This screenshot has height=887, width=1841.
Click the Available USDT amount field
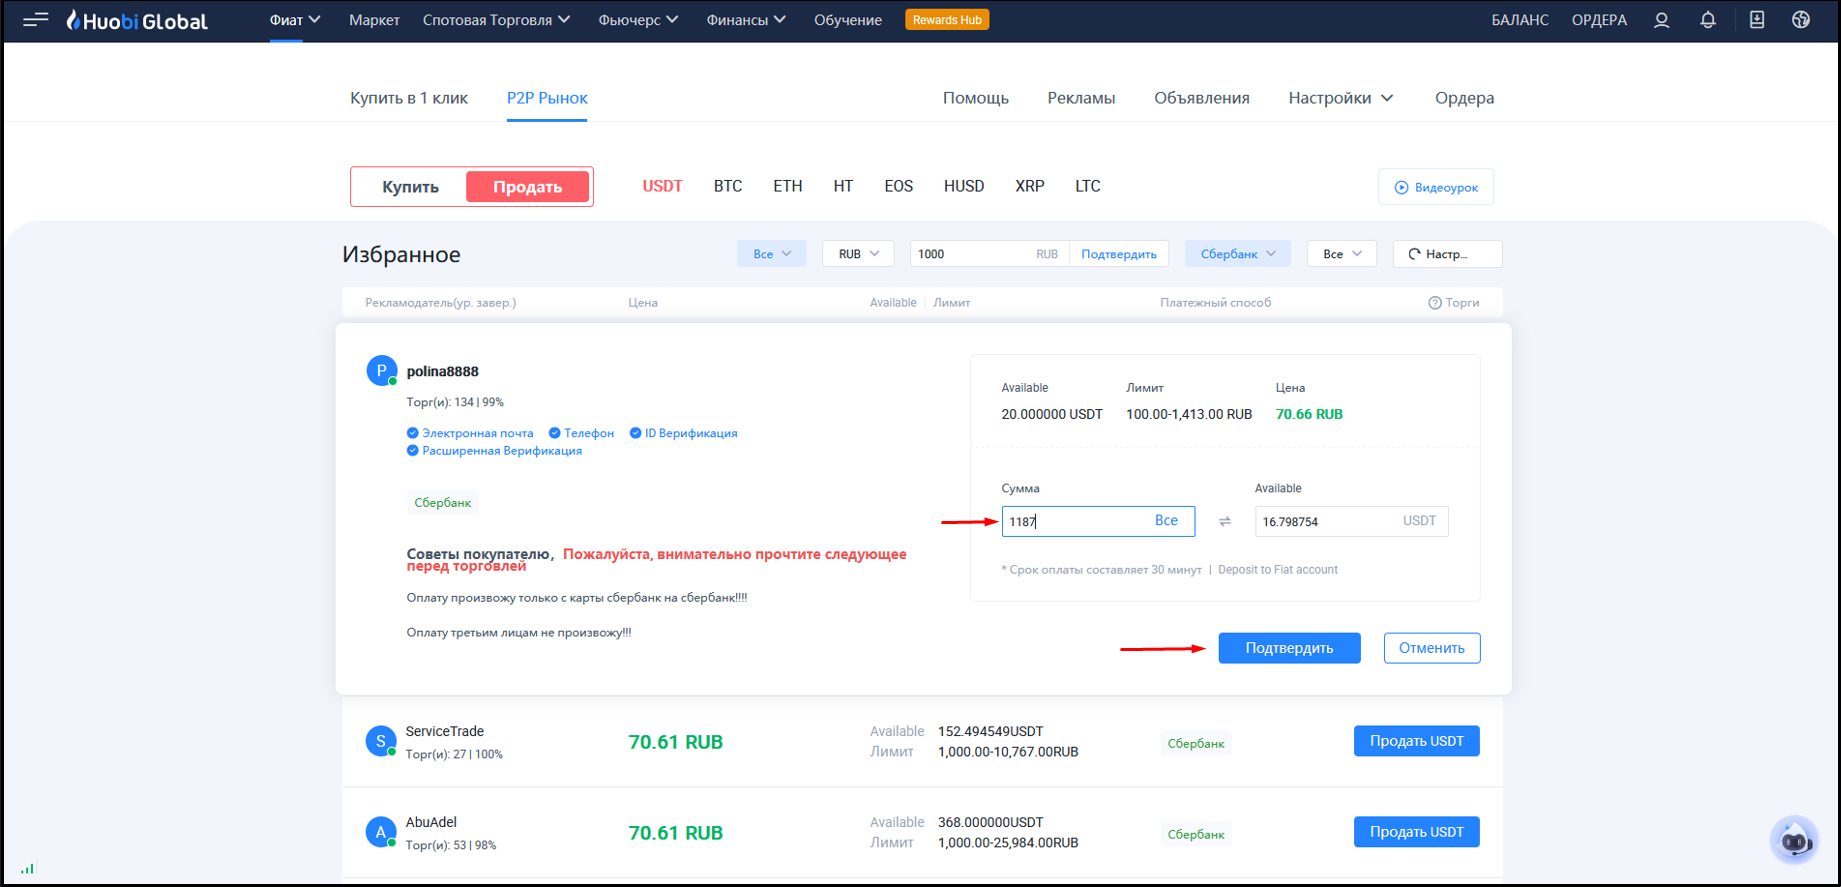click(1351, 521)
